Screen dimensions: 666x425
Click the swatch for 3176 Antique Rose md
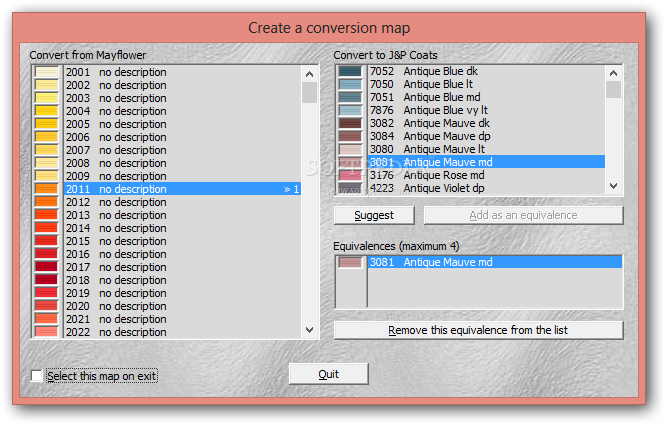350,175
